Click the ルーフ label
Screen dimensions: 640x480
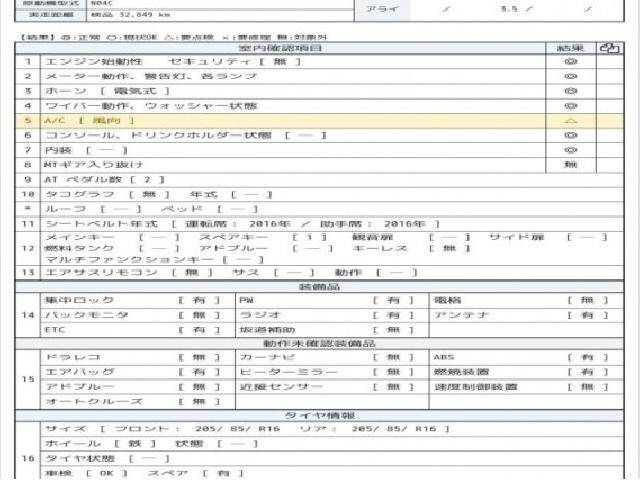click(66, 209)
